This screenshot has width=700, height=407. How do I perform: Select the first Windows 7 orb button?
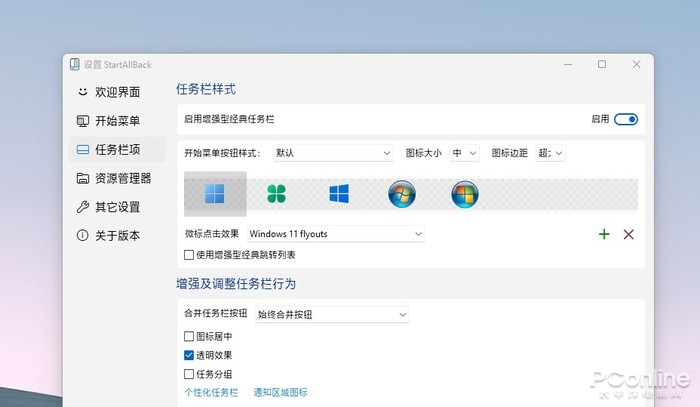pos(402,194)
